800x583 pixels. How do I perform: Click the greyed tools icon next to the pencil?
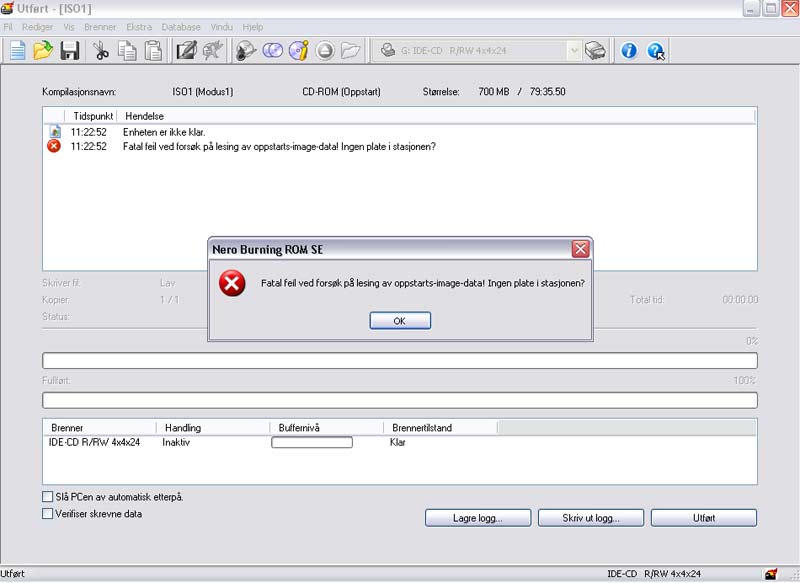(212, 50)
